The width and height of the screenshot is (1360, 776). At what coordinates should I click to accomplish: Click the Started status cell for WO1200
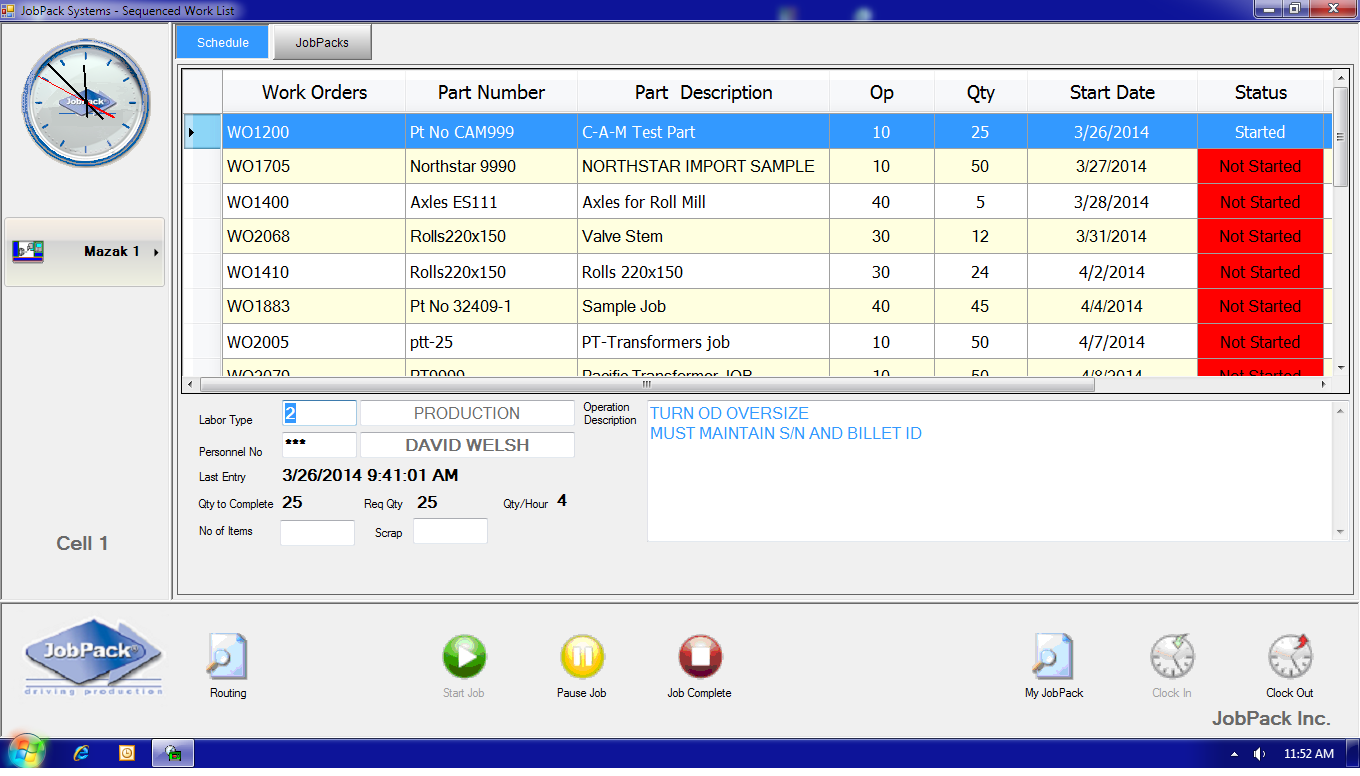[x=1260, y=132]
